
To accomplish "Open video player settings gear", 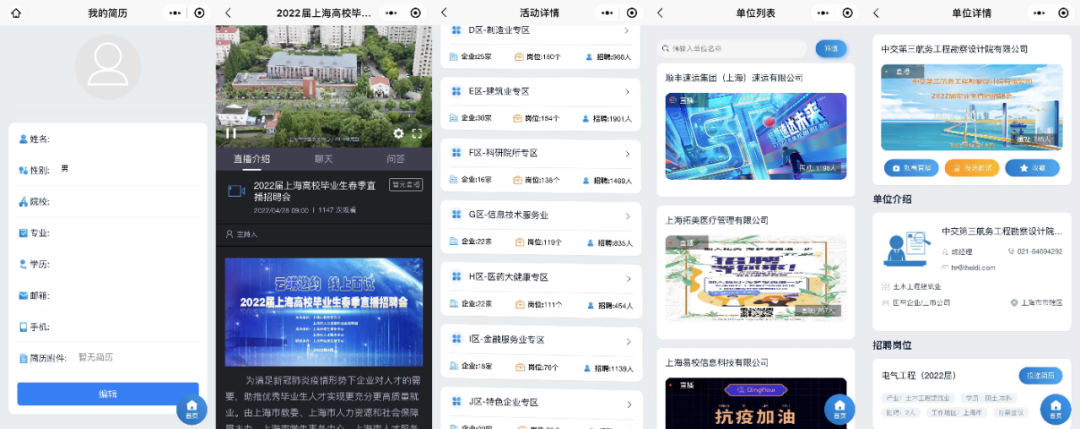I will [399, 132].
